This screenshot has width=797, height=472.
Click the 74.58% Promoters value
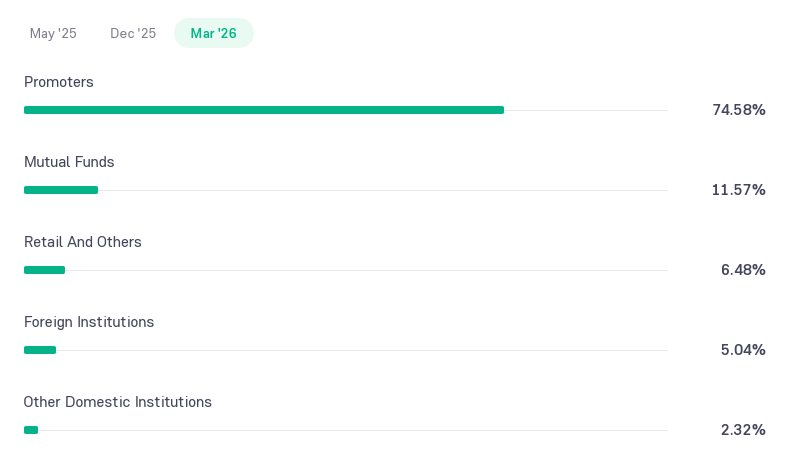point(739,110)
